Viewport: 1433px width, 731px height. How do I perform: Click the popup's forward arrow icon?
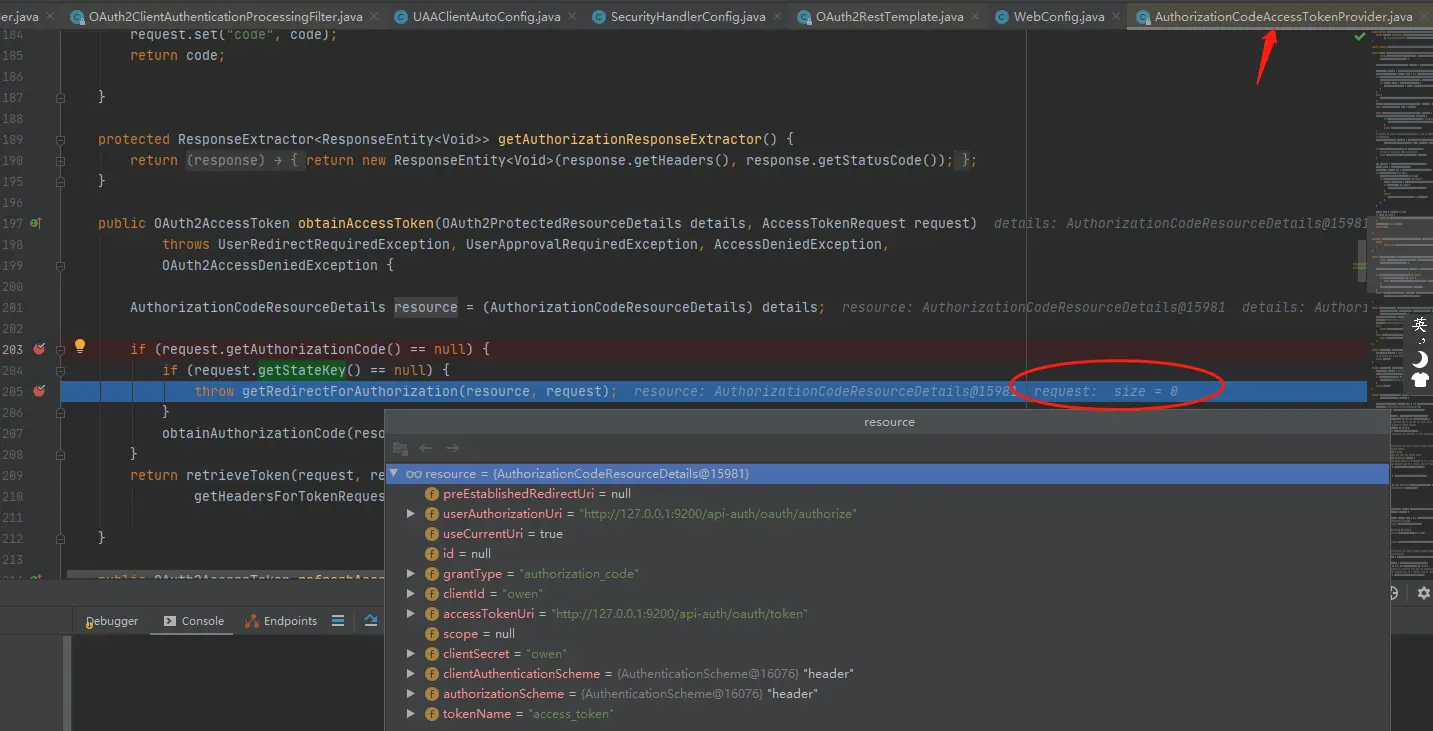click(x=452, y=449)
